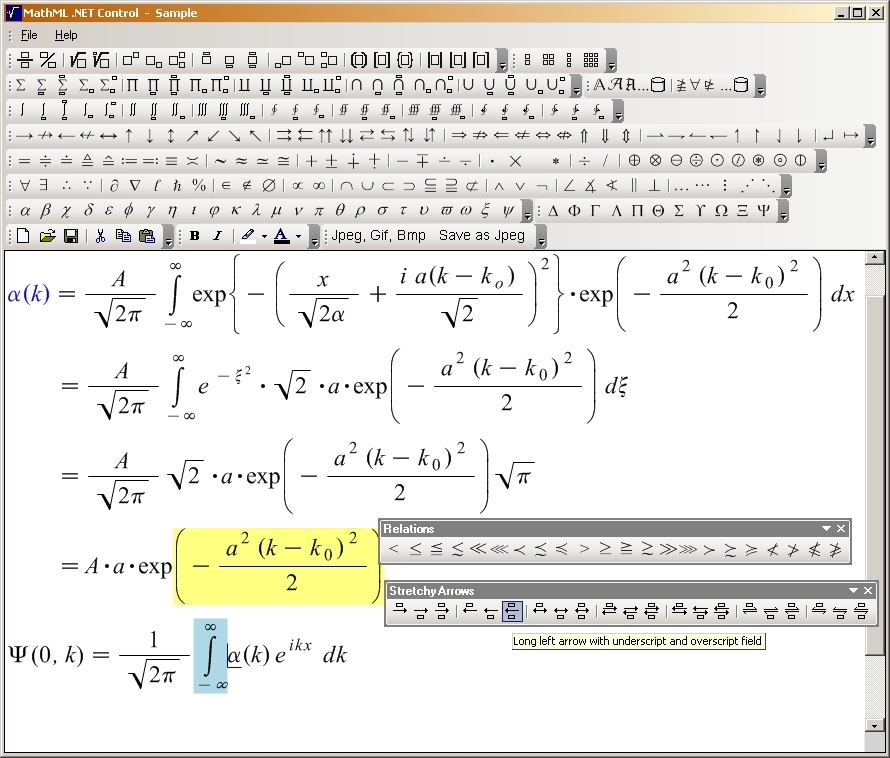Screen dimensions: 890x758
Task: Toggle Italic formatting
Action: click(x=217, y=236)
